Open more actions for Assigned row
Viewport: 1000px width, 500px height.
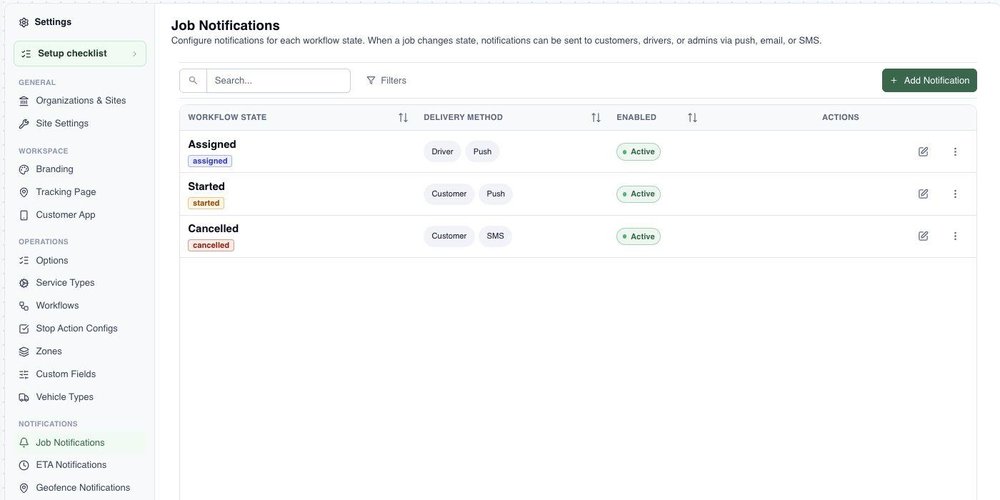pyautogui.click(x=955, y=152)
